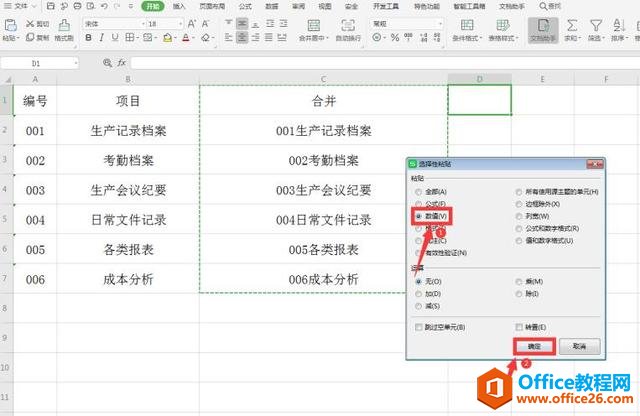This screenshot has width=640, height=416.
Task: Click the Name Box showing D1
Action: (40, 62)
